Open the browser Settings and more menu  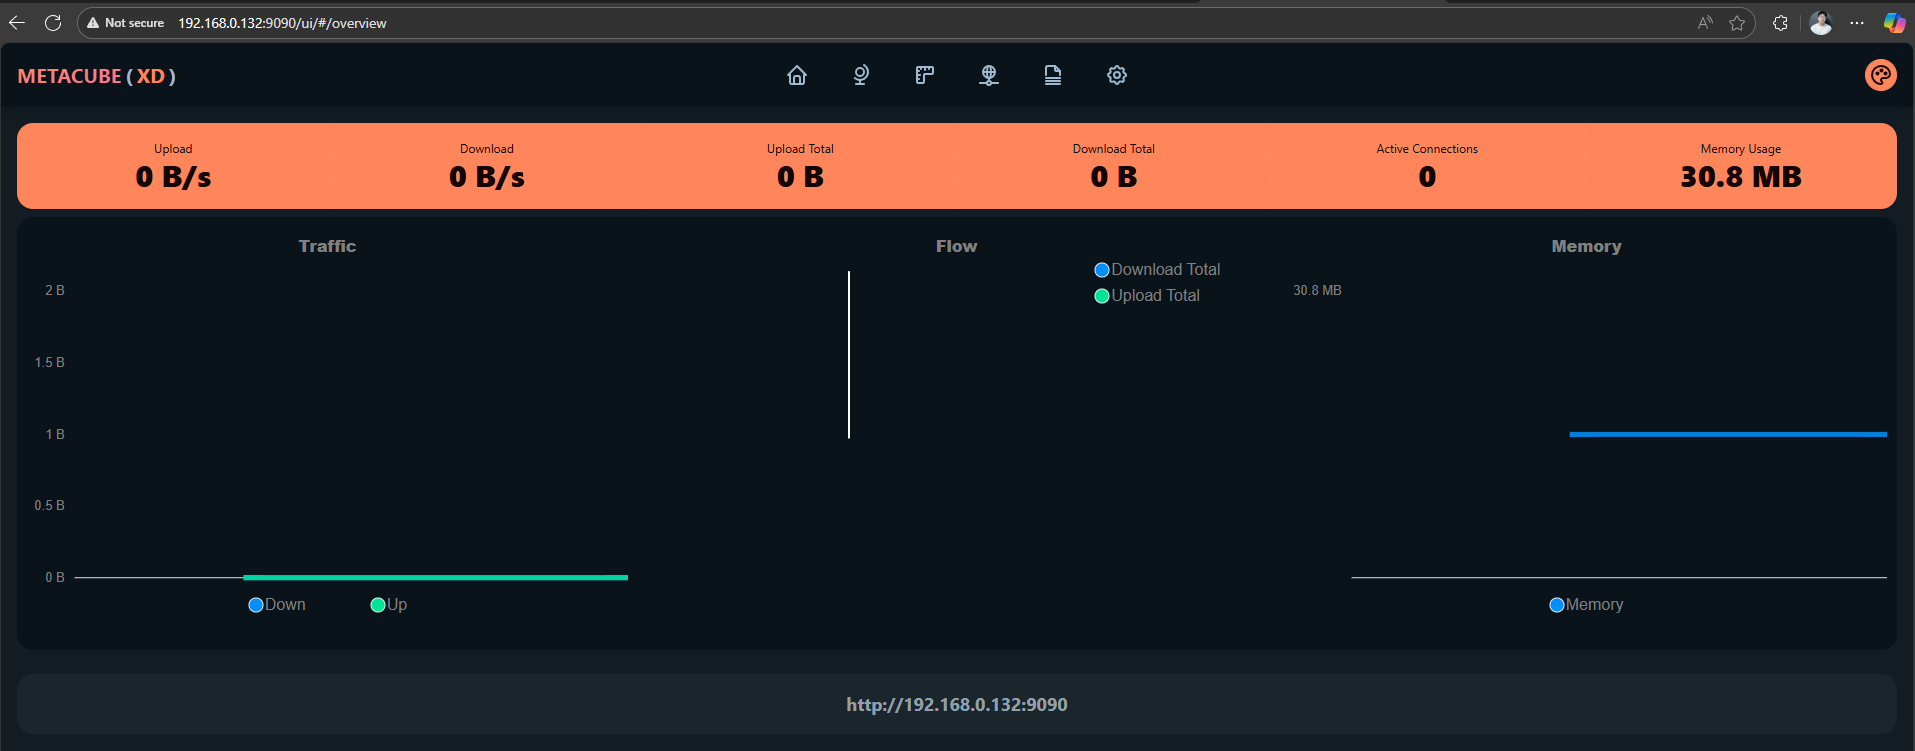[1857, 23]
